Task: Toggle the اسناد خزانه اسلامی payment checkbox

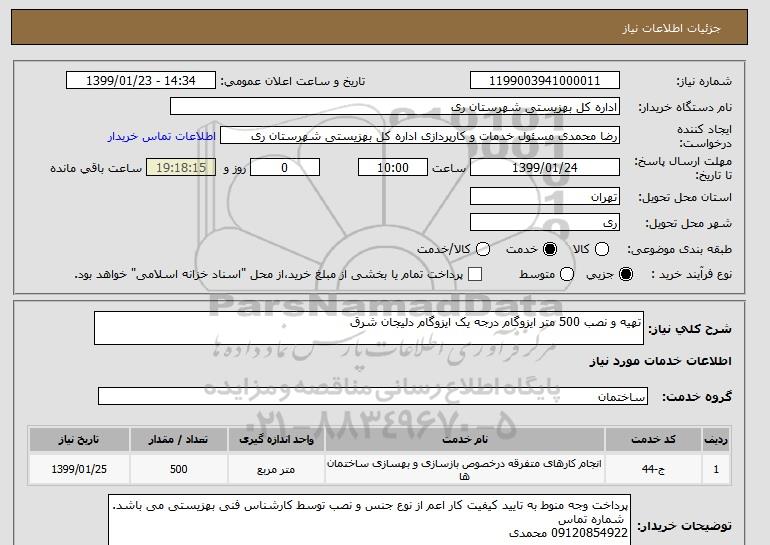Action: click(x=475, y=274)
